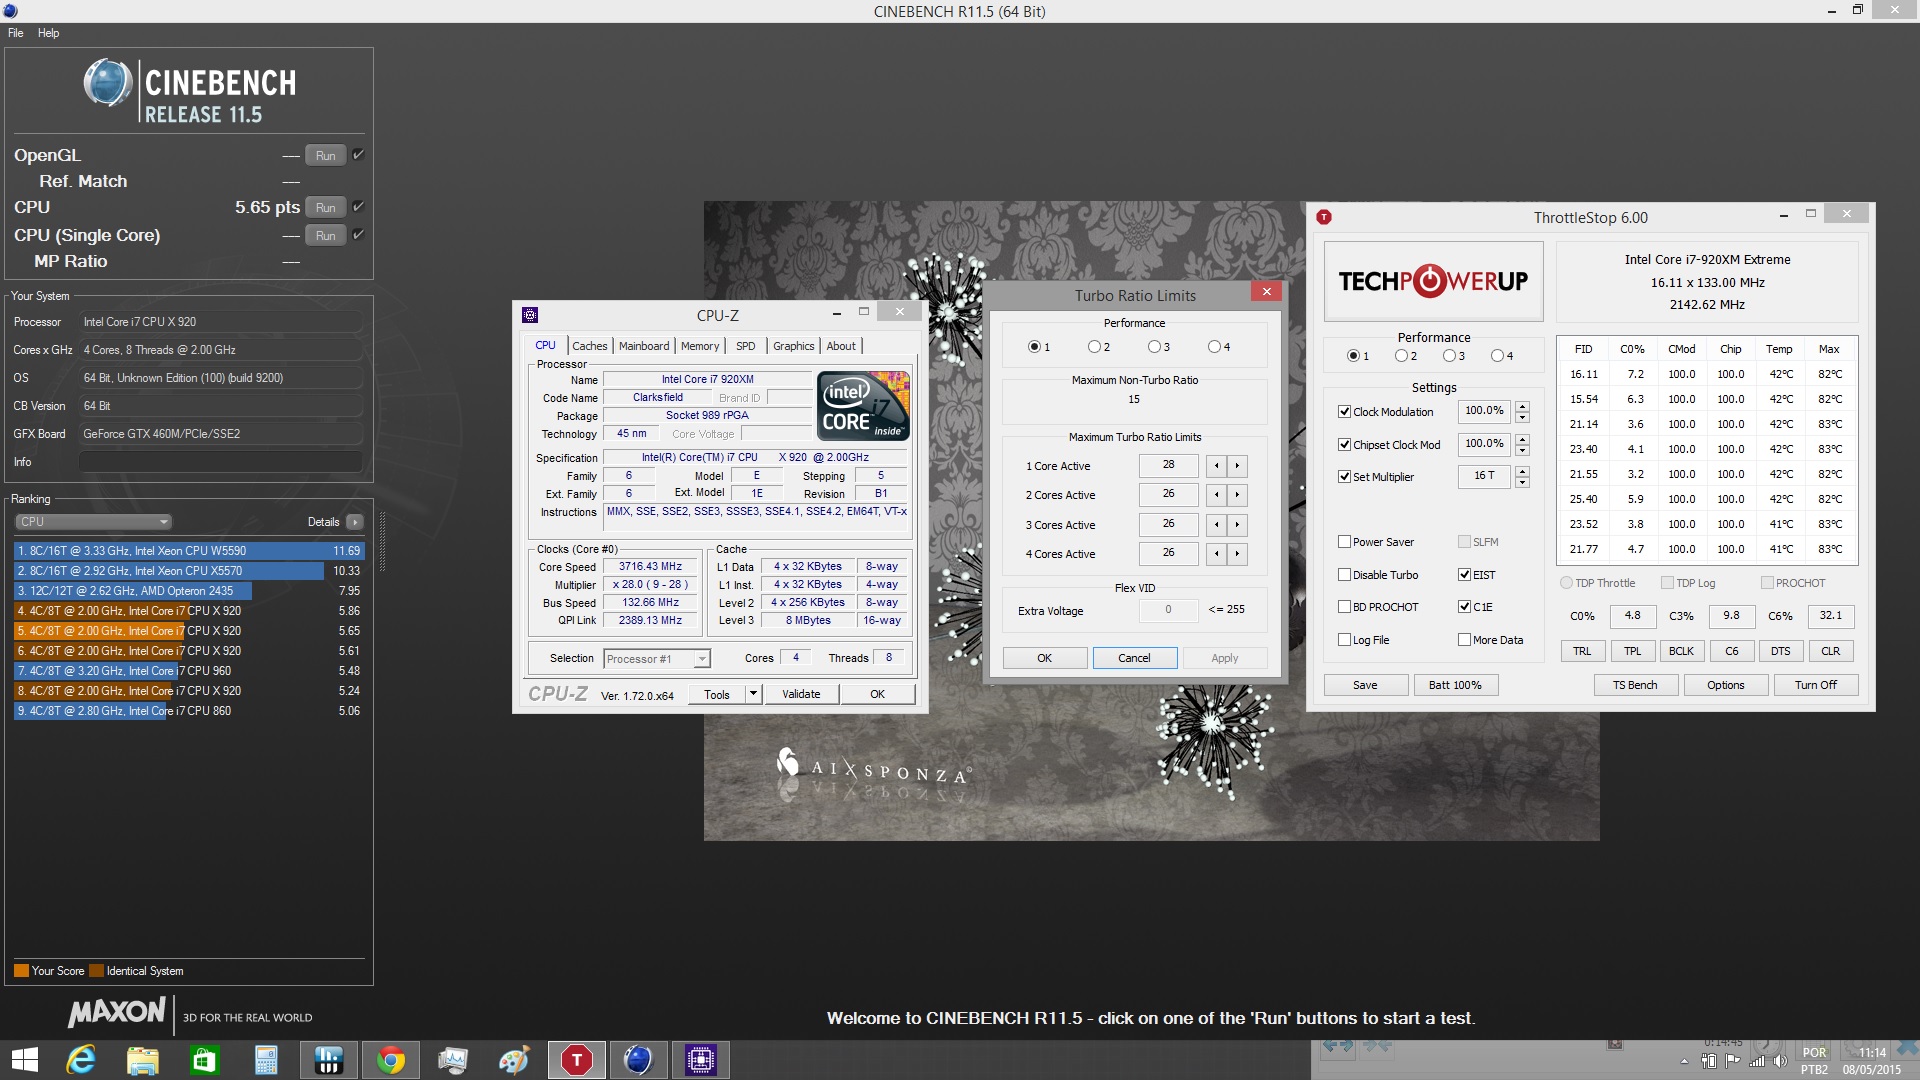Click the Info field in Your System

pyautogui.click(x=220, y=462)
